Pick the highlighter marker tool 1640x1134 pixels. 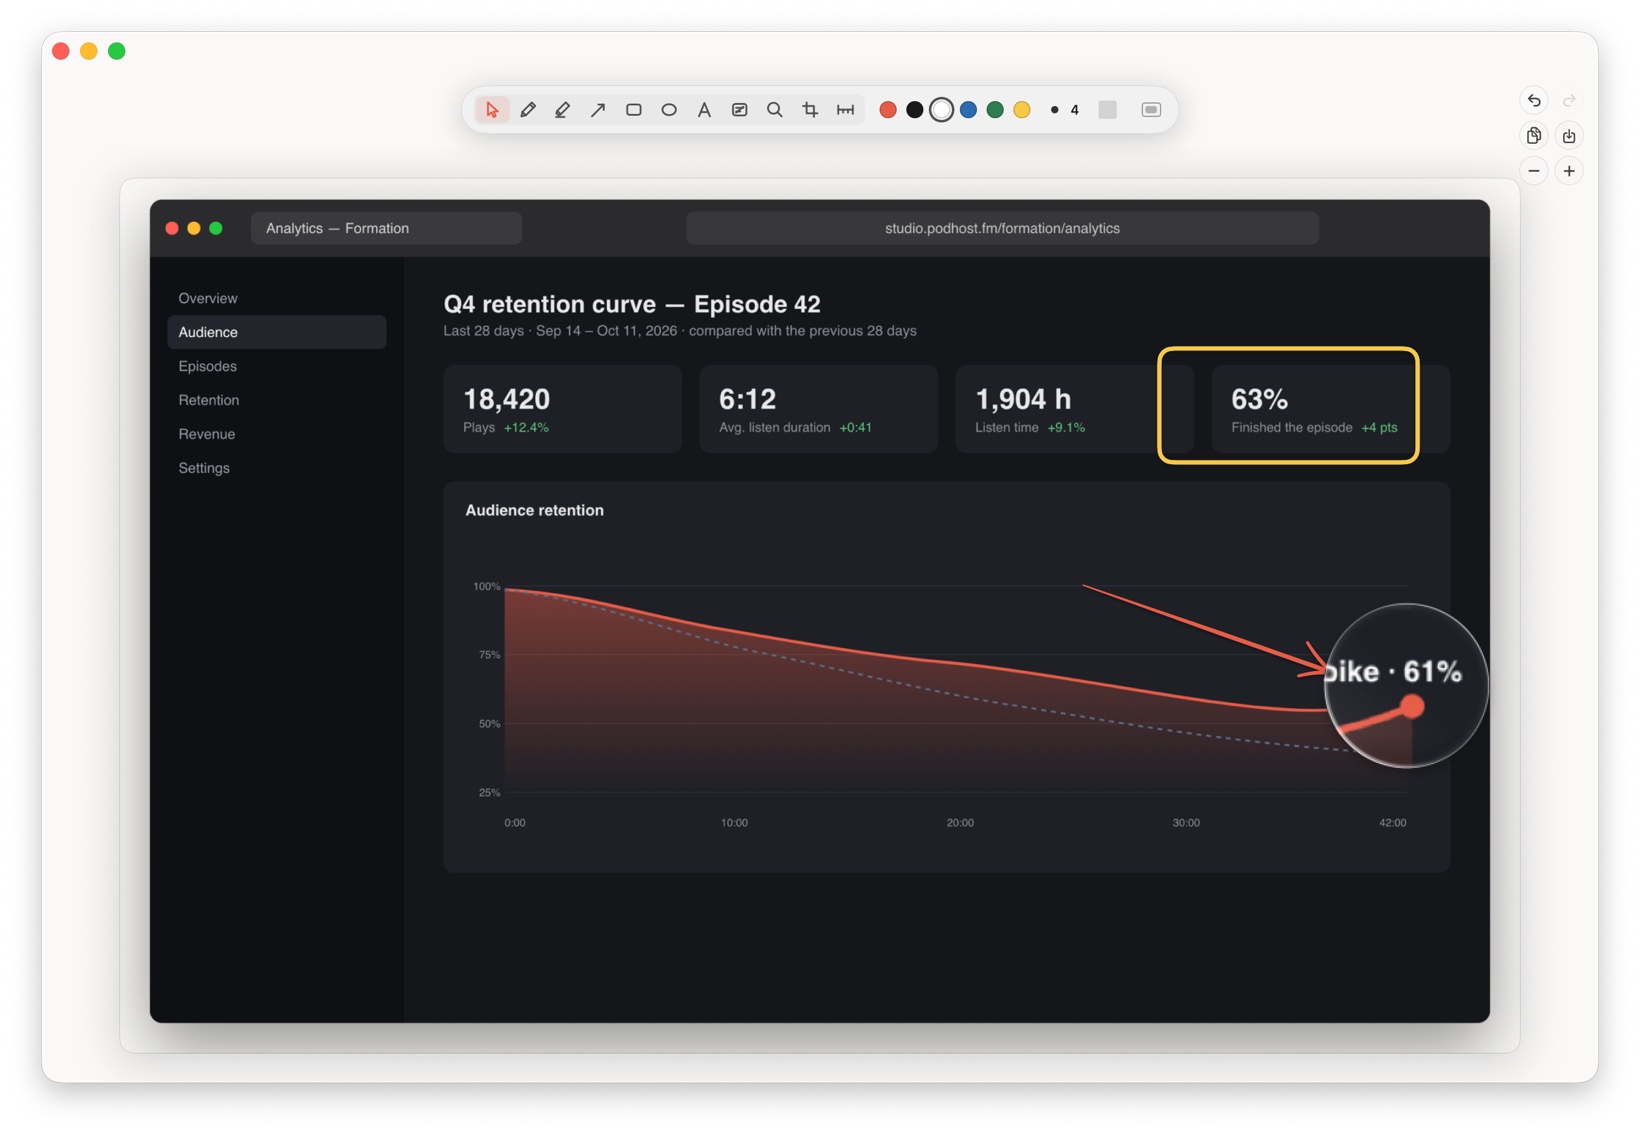pyautogui.click(x=563, y=110)
